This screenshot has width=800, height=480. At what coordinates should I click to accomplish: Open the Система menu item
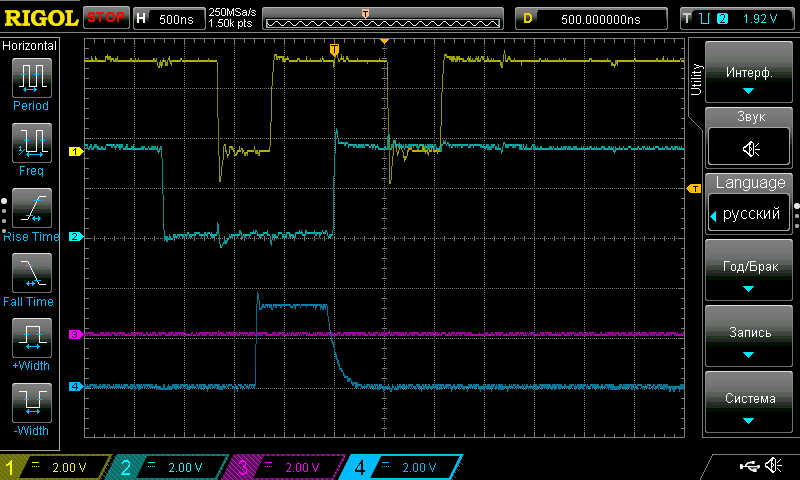point(749,403)
